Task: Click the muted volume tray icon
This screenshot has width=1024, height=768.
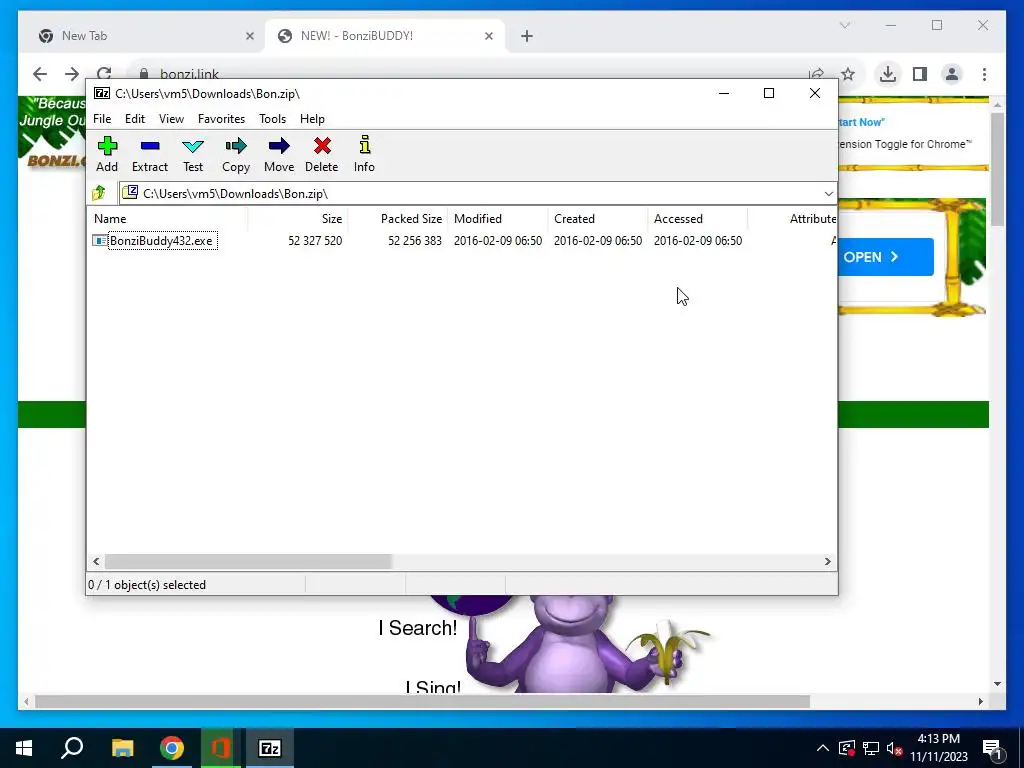Action: tap(895, 748)
